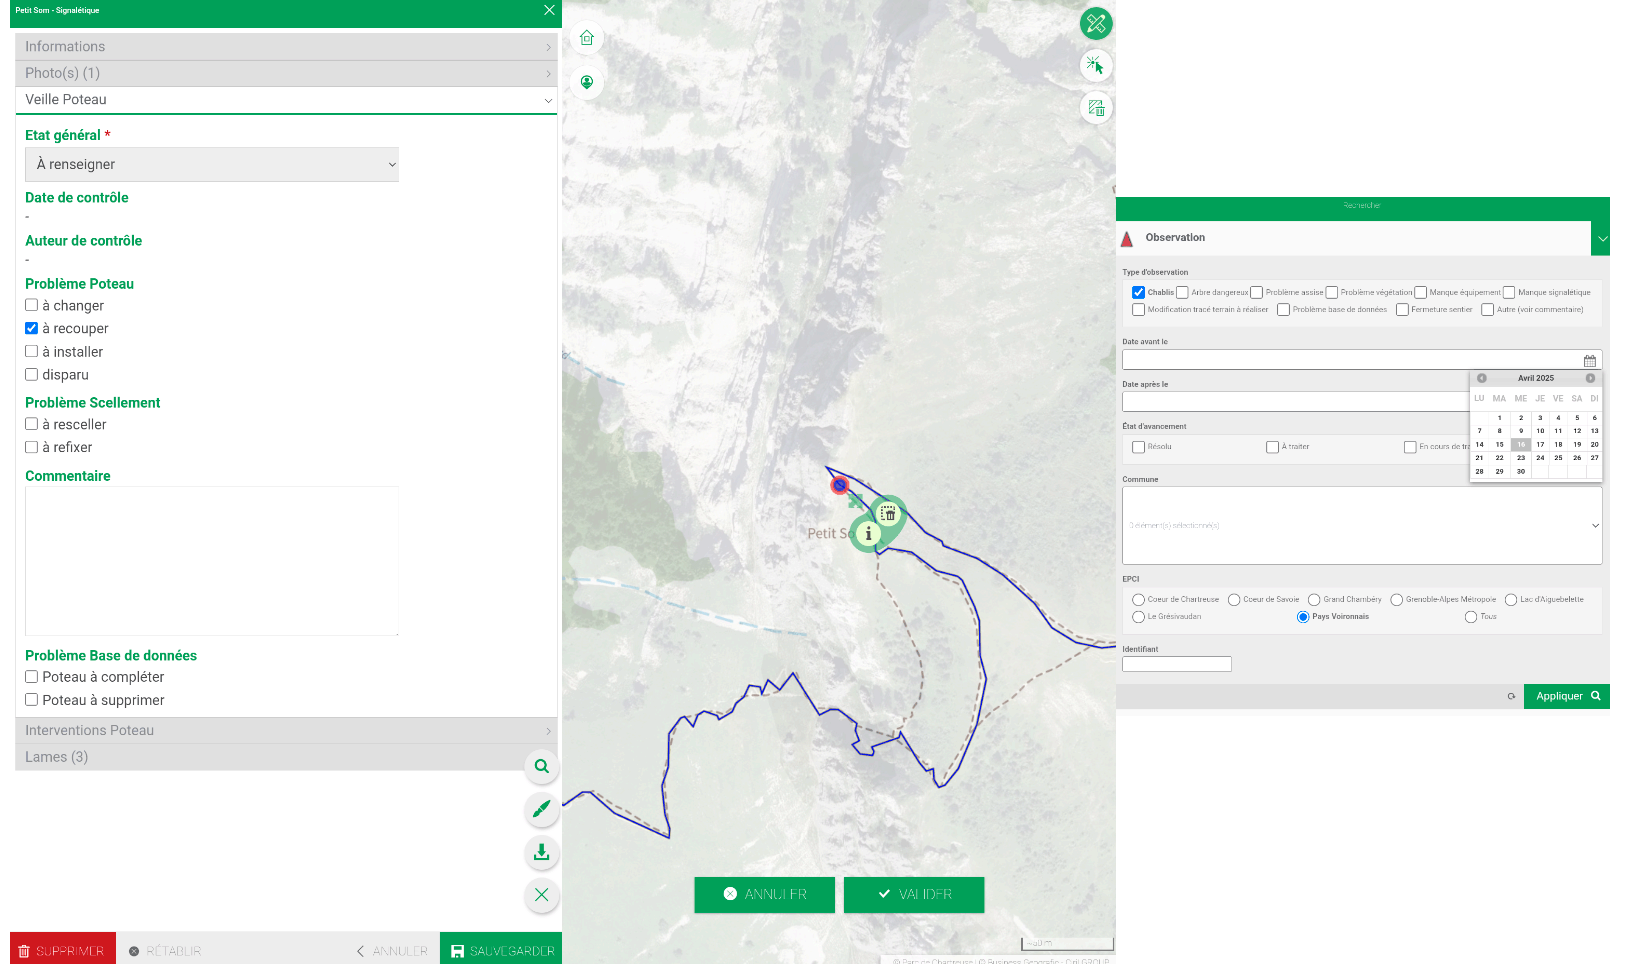
Task: Go to previous month in calendar
Action: click(x=1482, y=378)
